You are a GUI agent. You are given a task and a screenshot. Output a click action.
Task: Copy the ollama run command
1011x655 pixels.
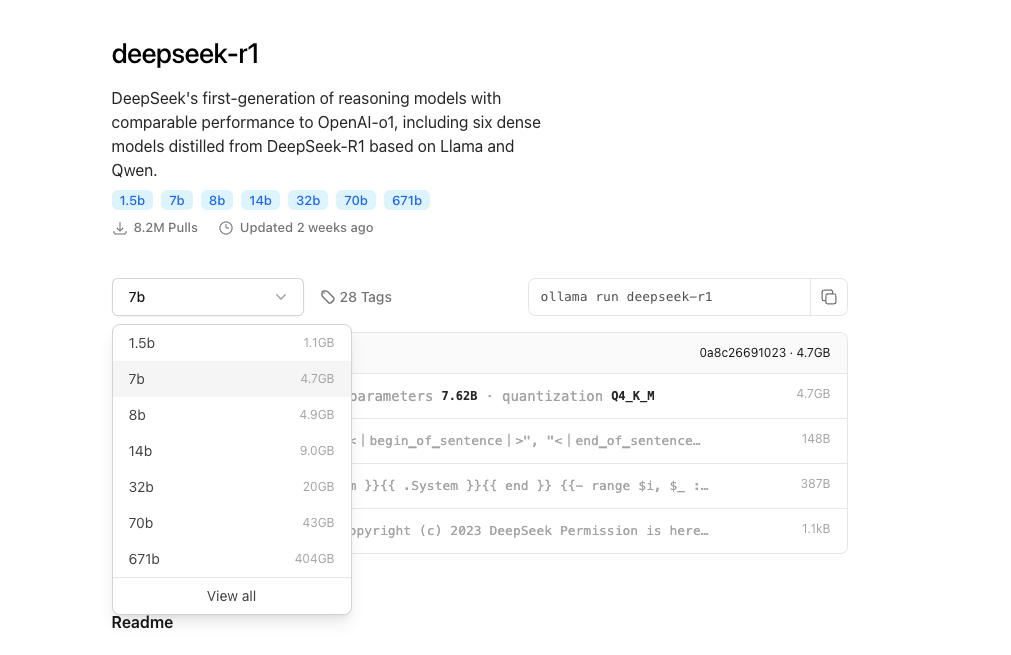pyautogui.click(x=828, y=297)
